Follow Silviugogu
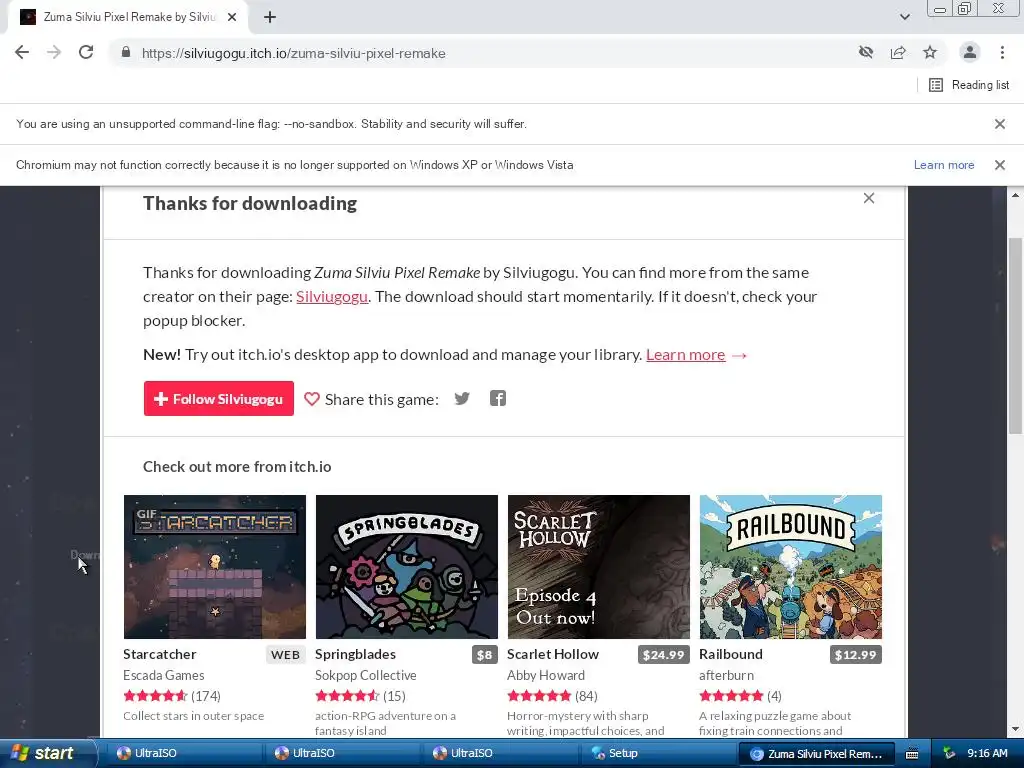Viewport: 1024px width, 768px height. [x=219, y=398]
